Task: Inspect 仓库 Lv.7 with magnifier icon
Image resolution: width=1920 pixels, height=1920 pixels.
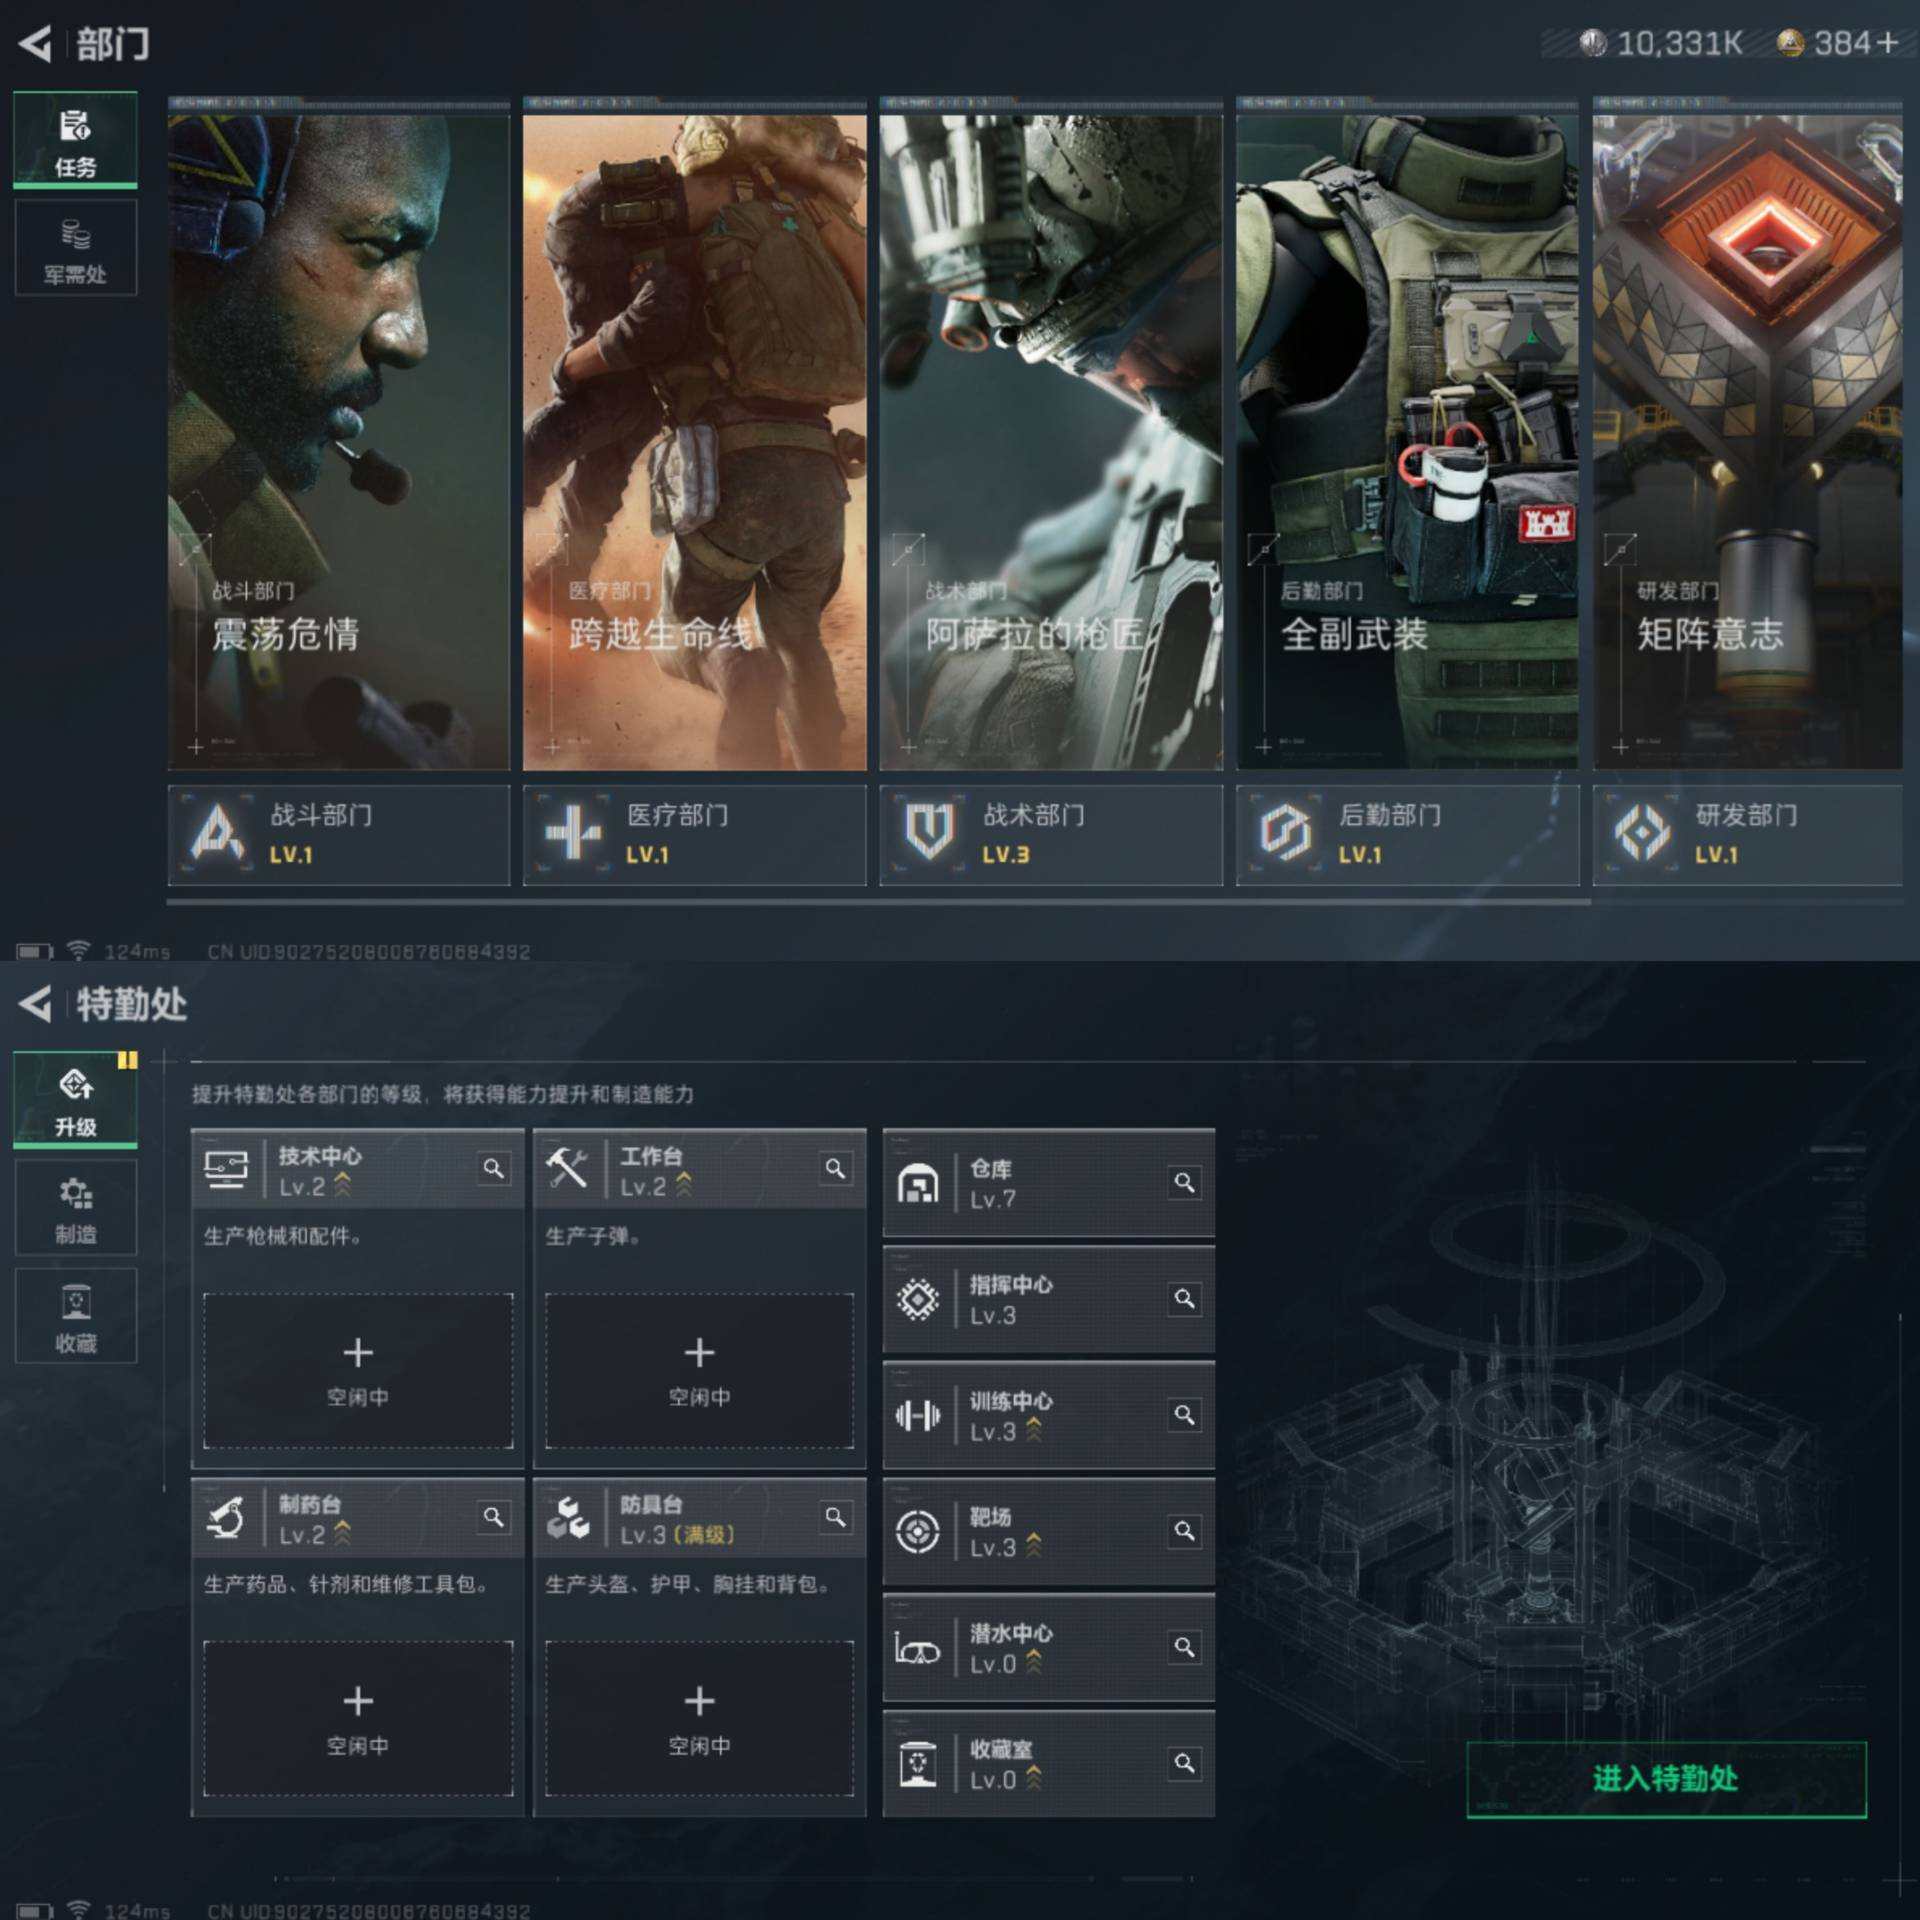Action: coord(1184,1183)
